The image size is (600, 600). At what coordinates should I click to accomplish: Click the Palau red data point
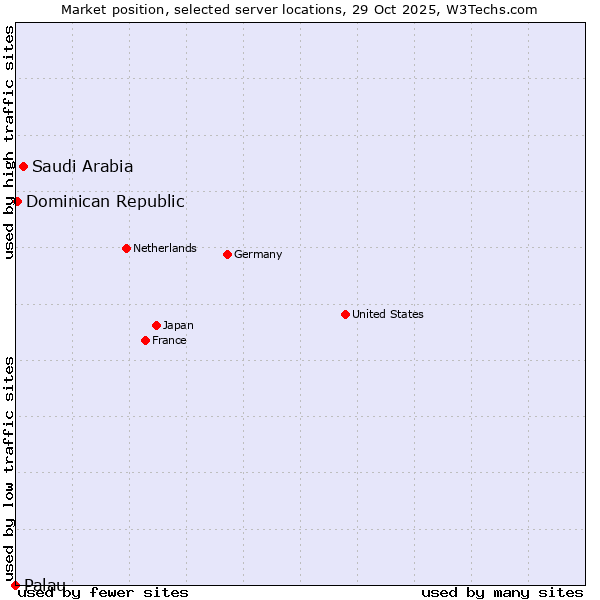point(15,585)
